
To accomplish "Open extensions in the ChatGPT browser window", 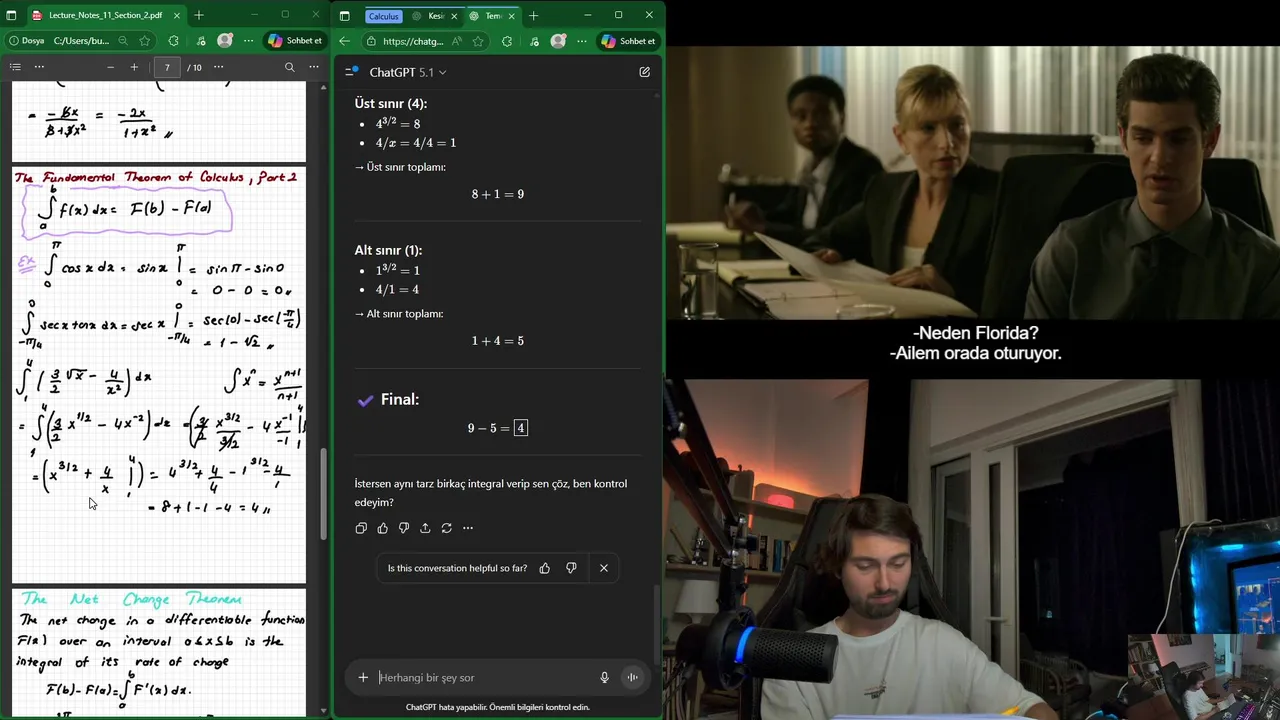I will point(507,41).
